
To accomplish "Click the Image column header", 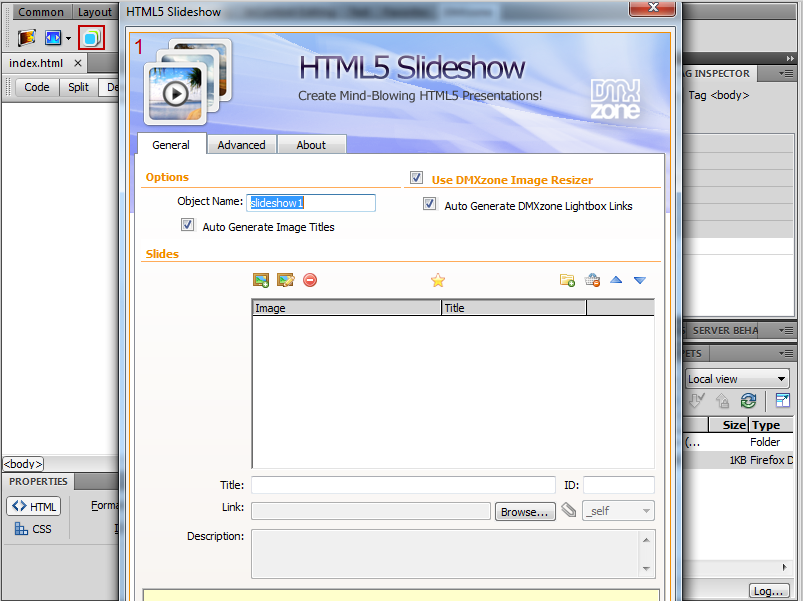I will (347, 308).
